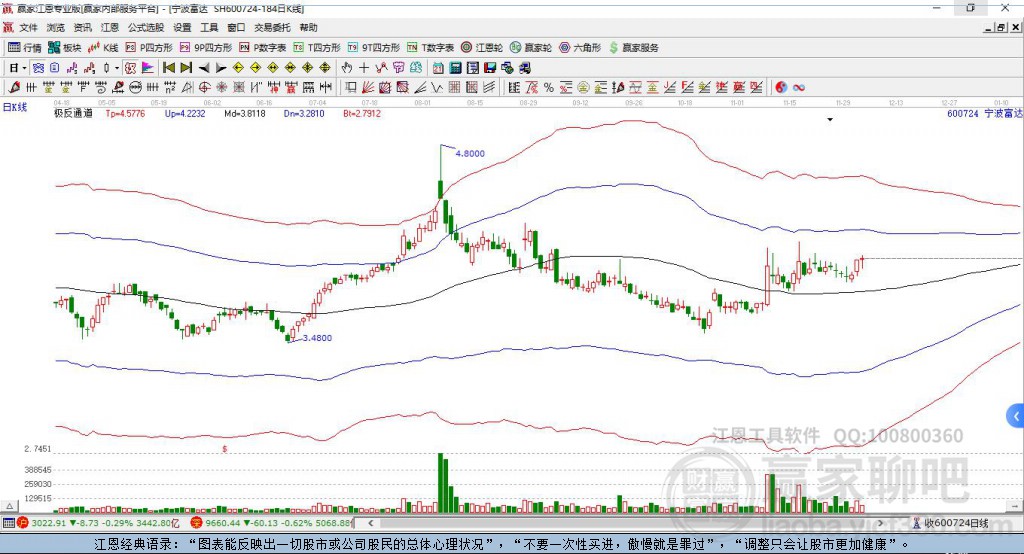Open the calculator icon
This screenshot has width=1024, height=554.
point(455,68)
